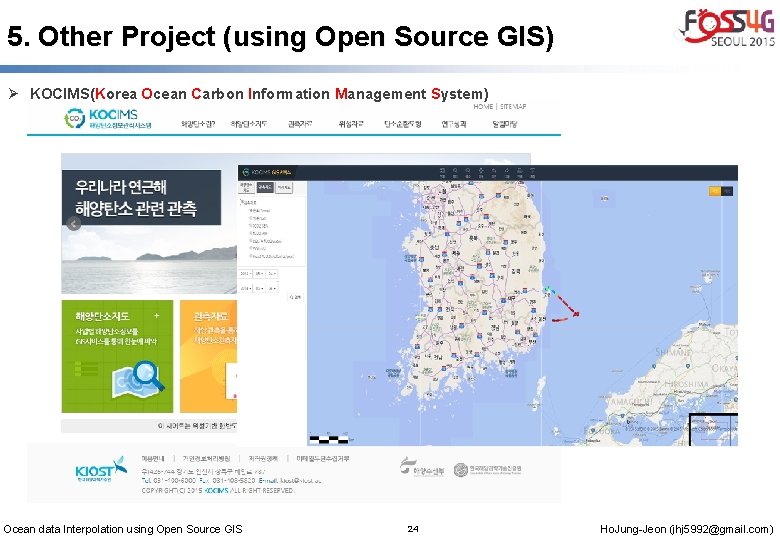
Task: Open the start date day dropdown
Action: pyautogui.click(x=272, y=273)
